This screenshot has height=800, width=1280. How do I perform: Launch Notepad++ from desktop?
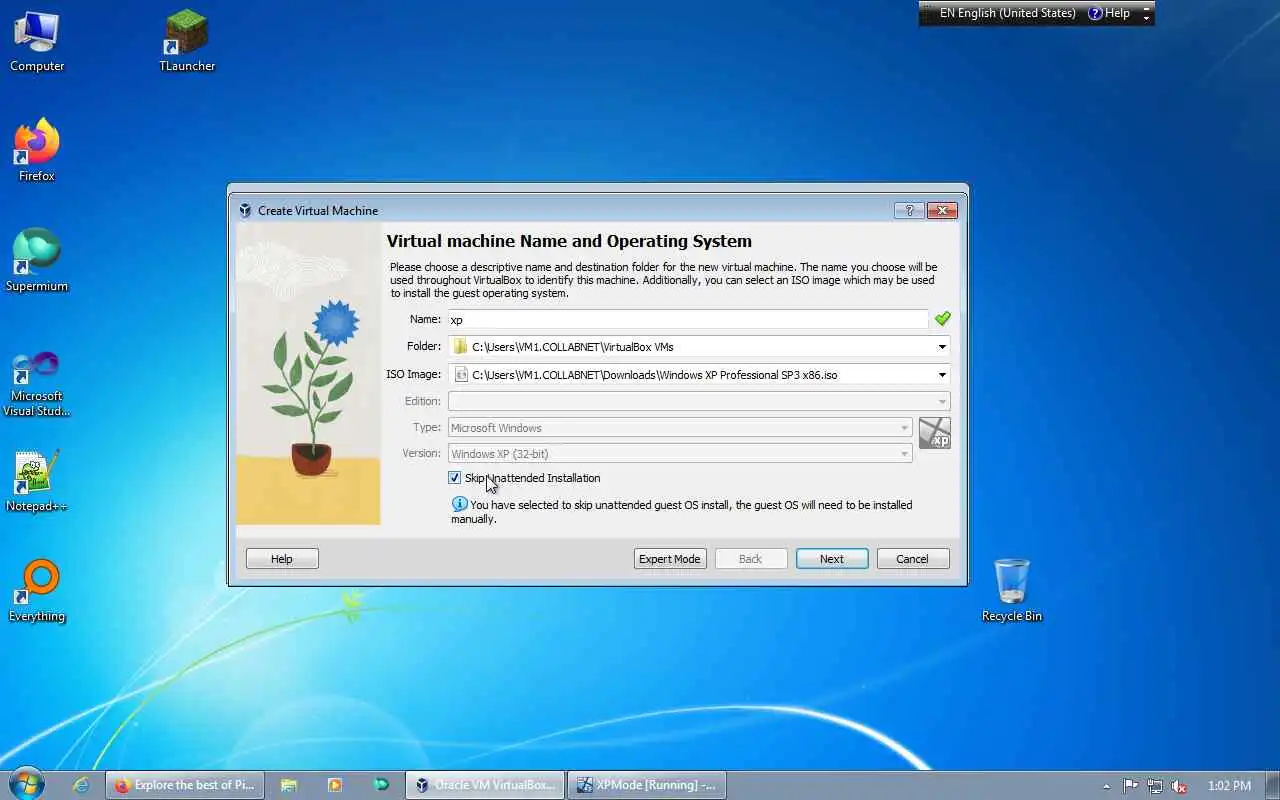coord(37,481)
